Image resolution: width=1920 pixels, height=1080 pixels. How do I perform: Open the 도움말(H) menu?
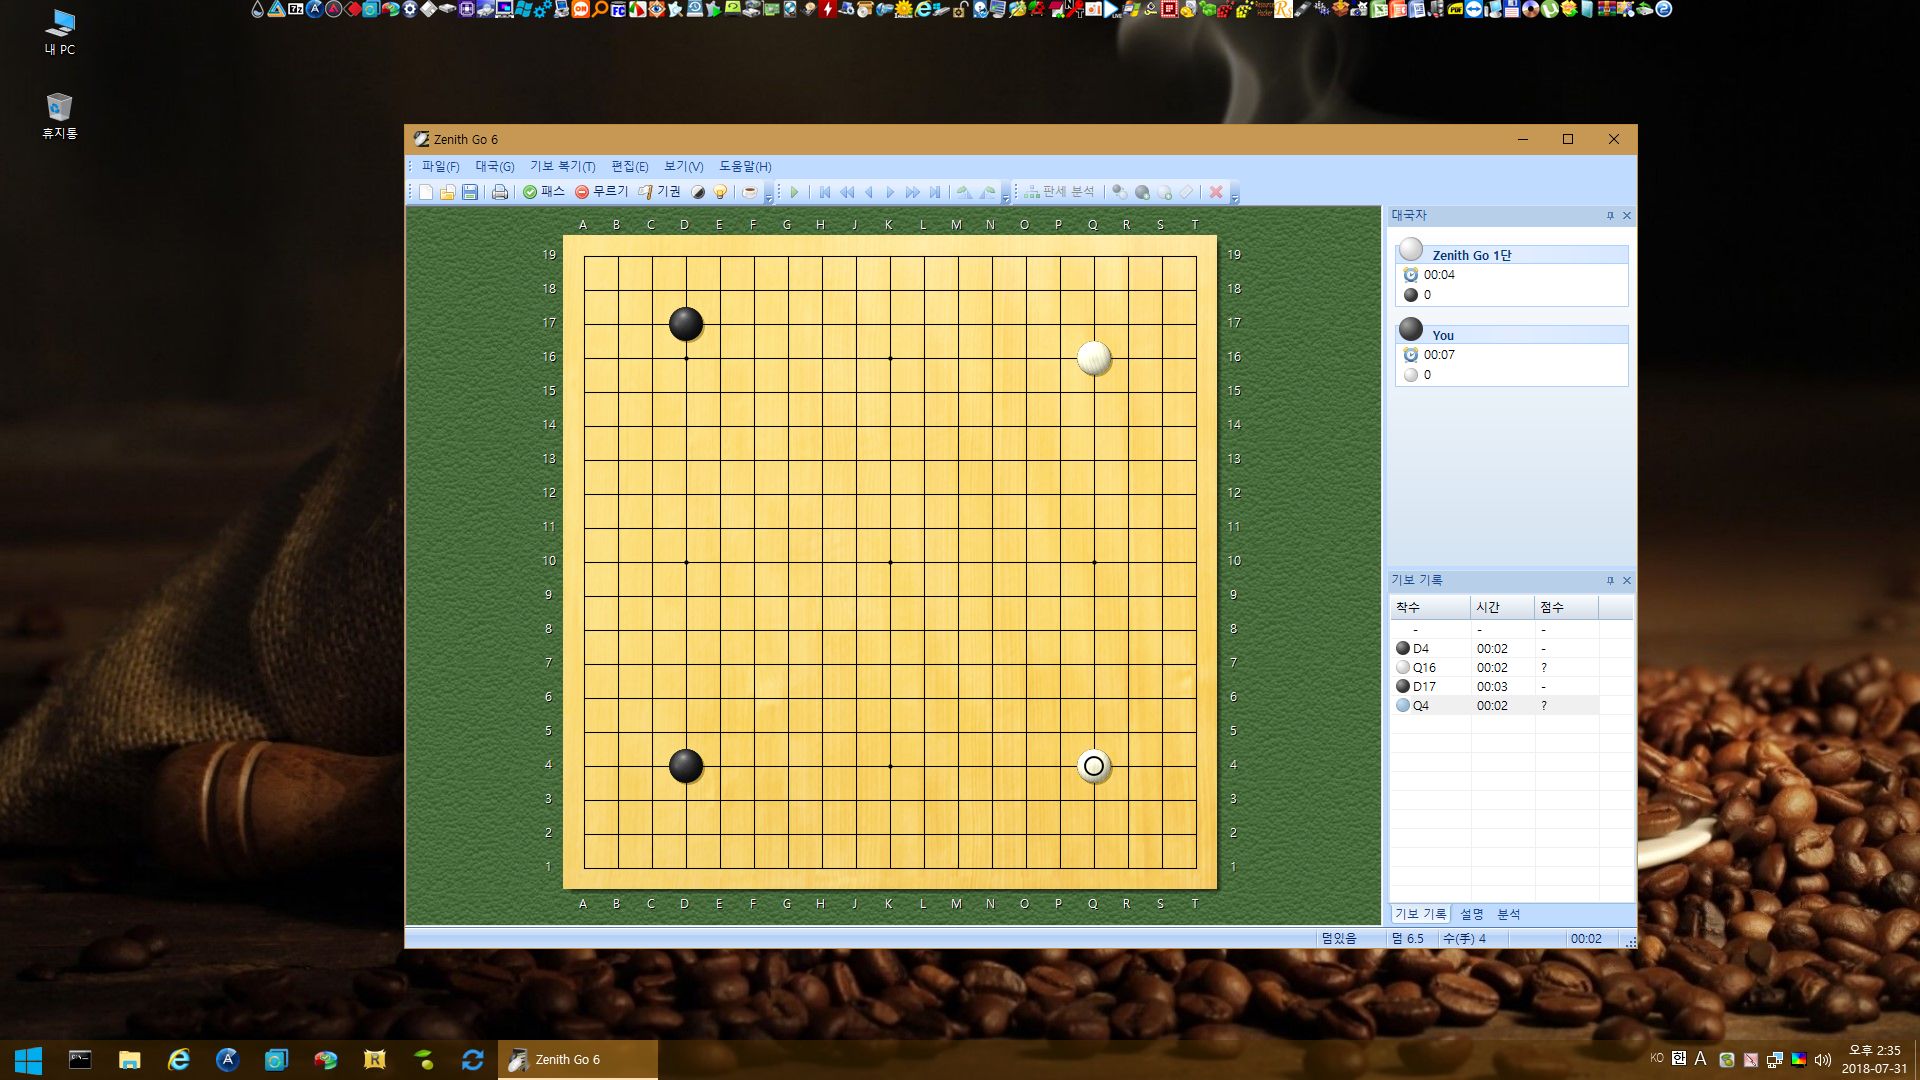tap(745, 166)
